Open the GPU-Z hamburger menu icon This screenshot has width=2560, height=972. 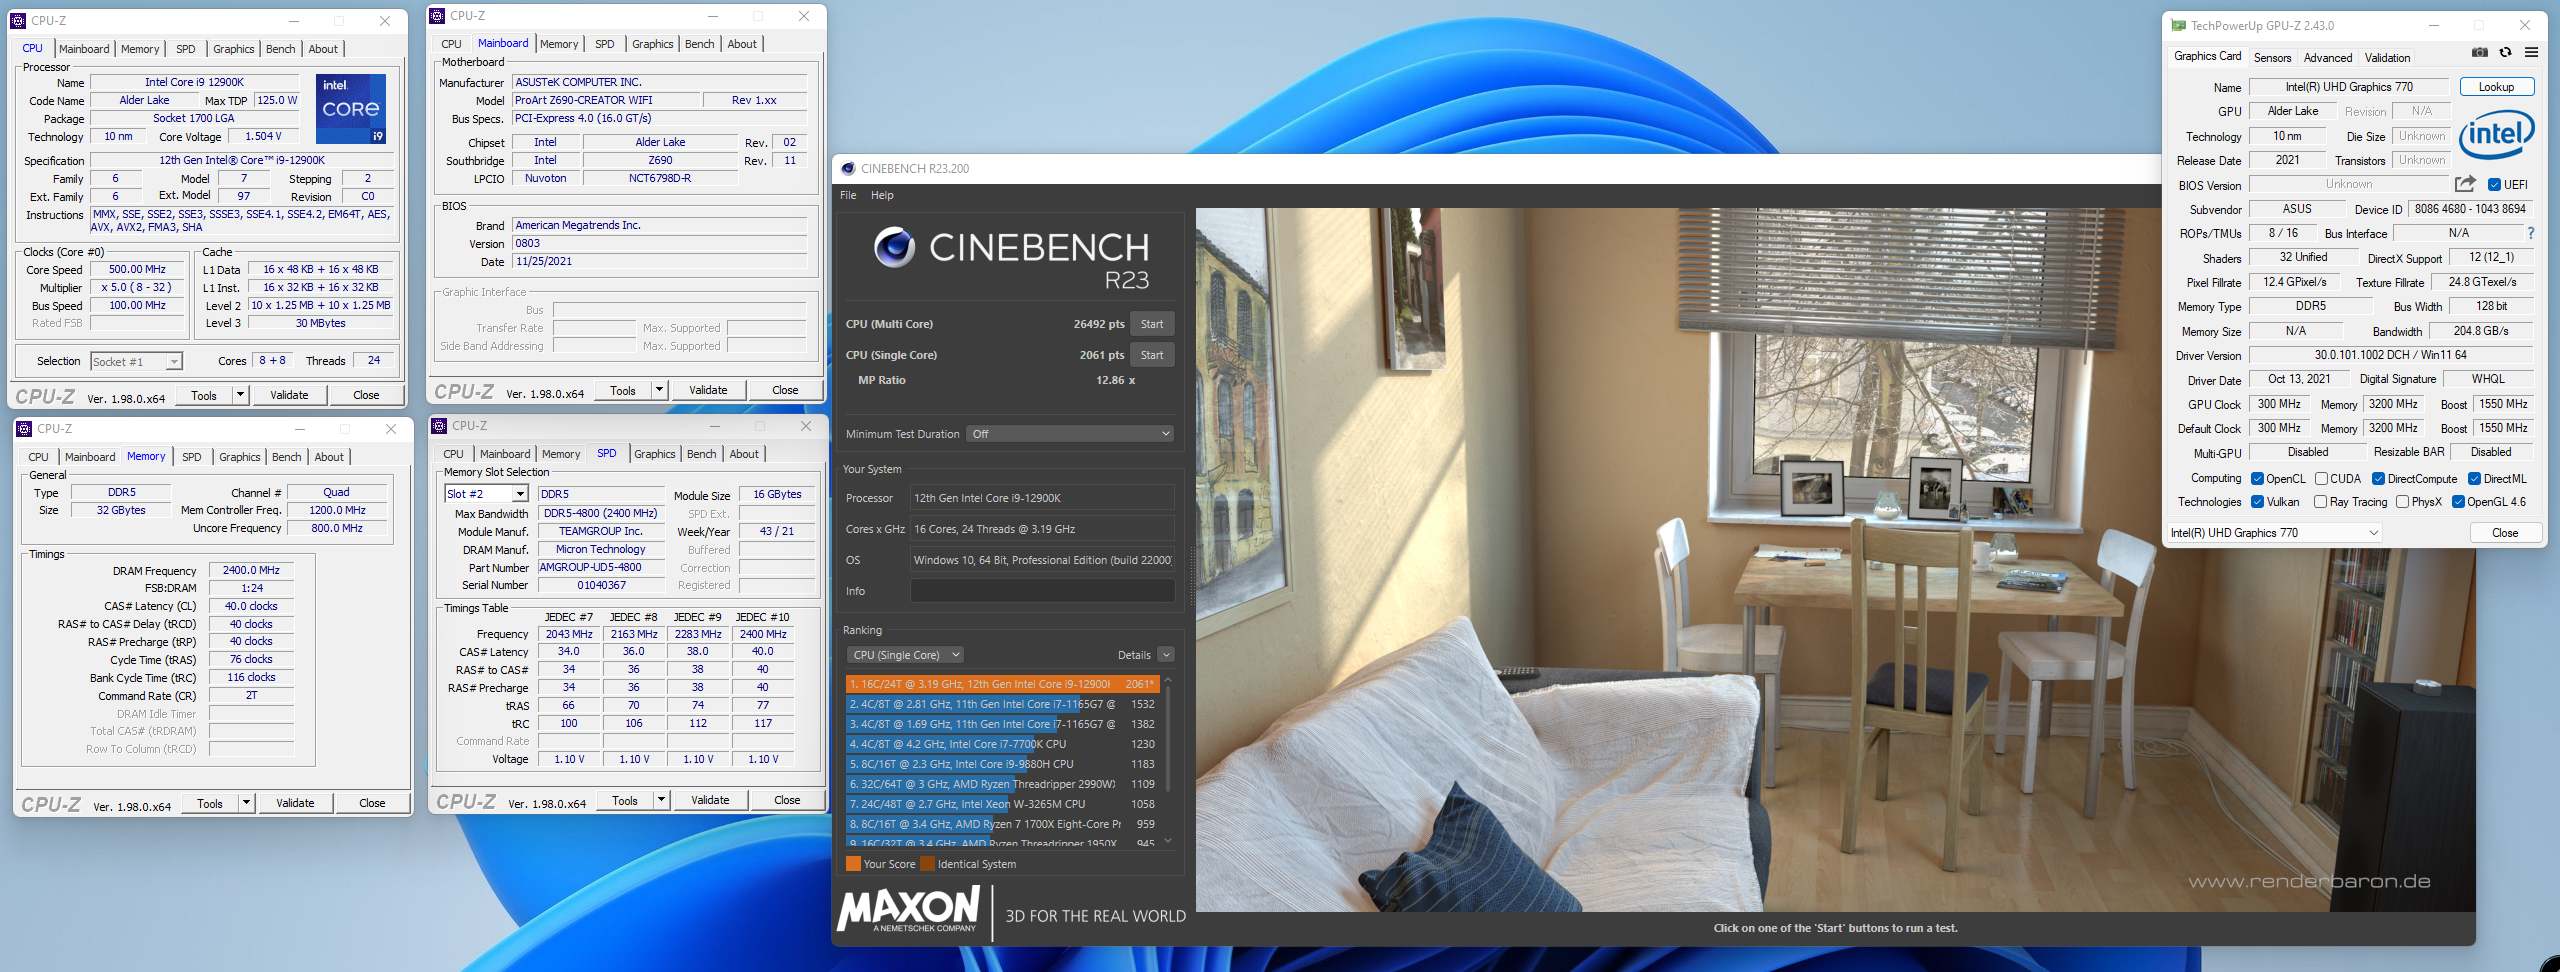pos(2531,53)
